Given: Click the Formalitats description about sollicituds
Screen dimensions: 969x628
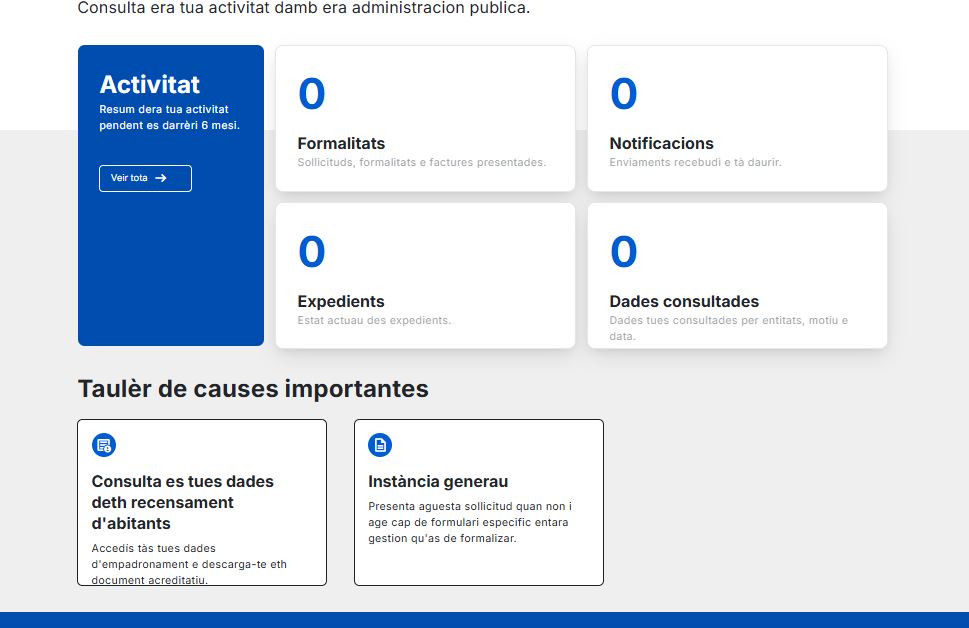Looking at the screenshot, I should (x=421, y=162).
